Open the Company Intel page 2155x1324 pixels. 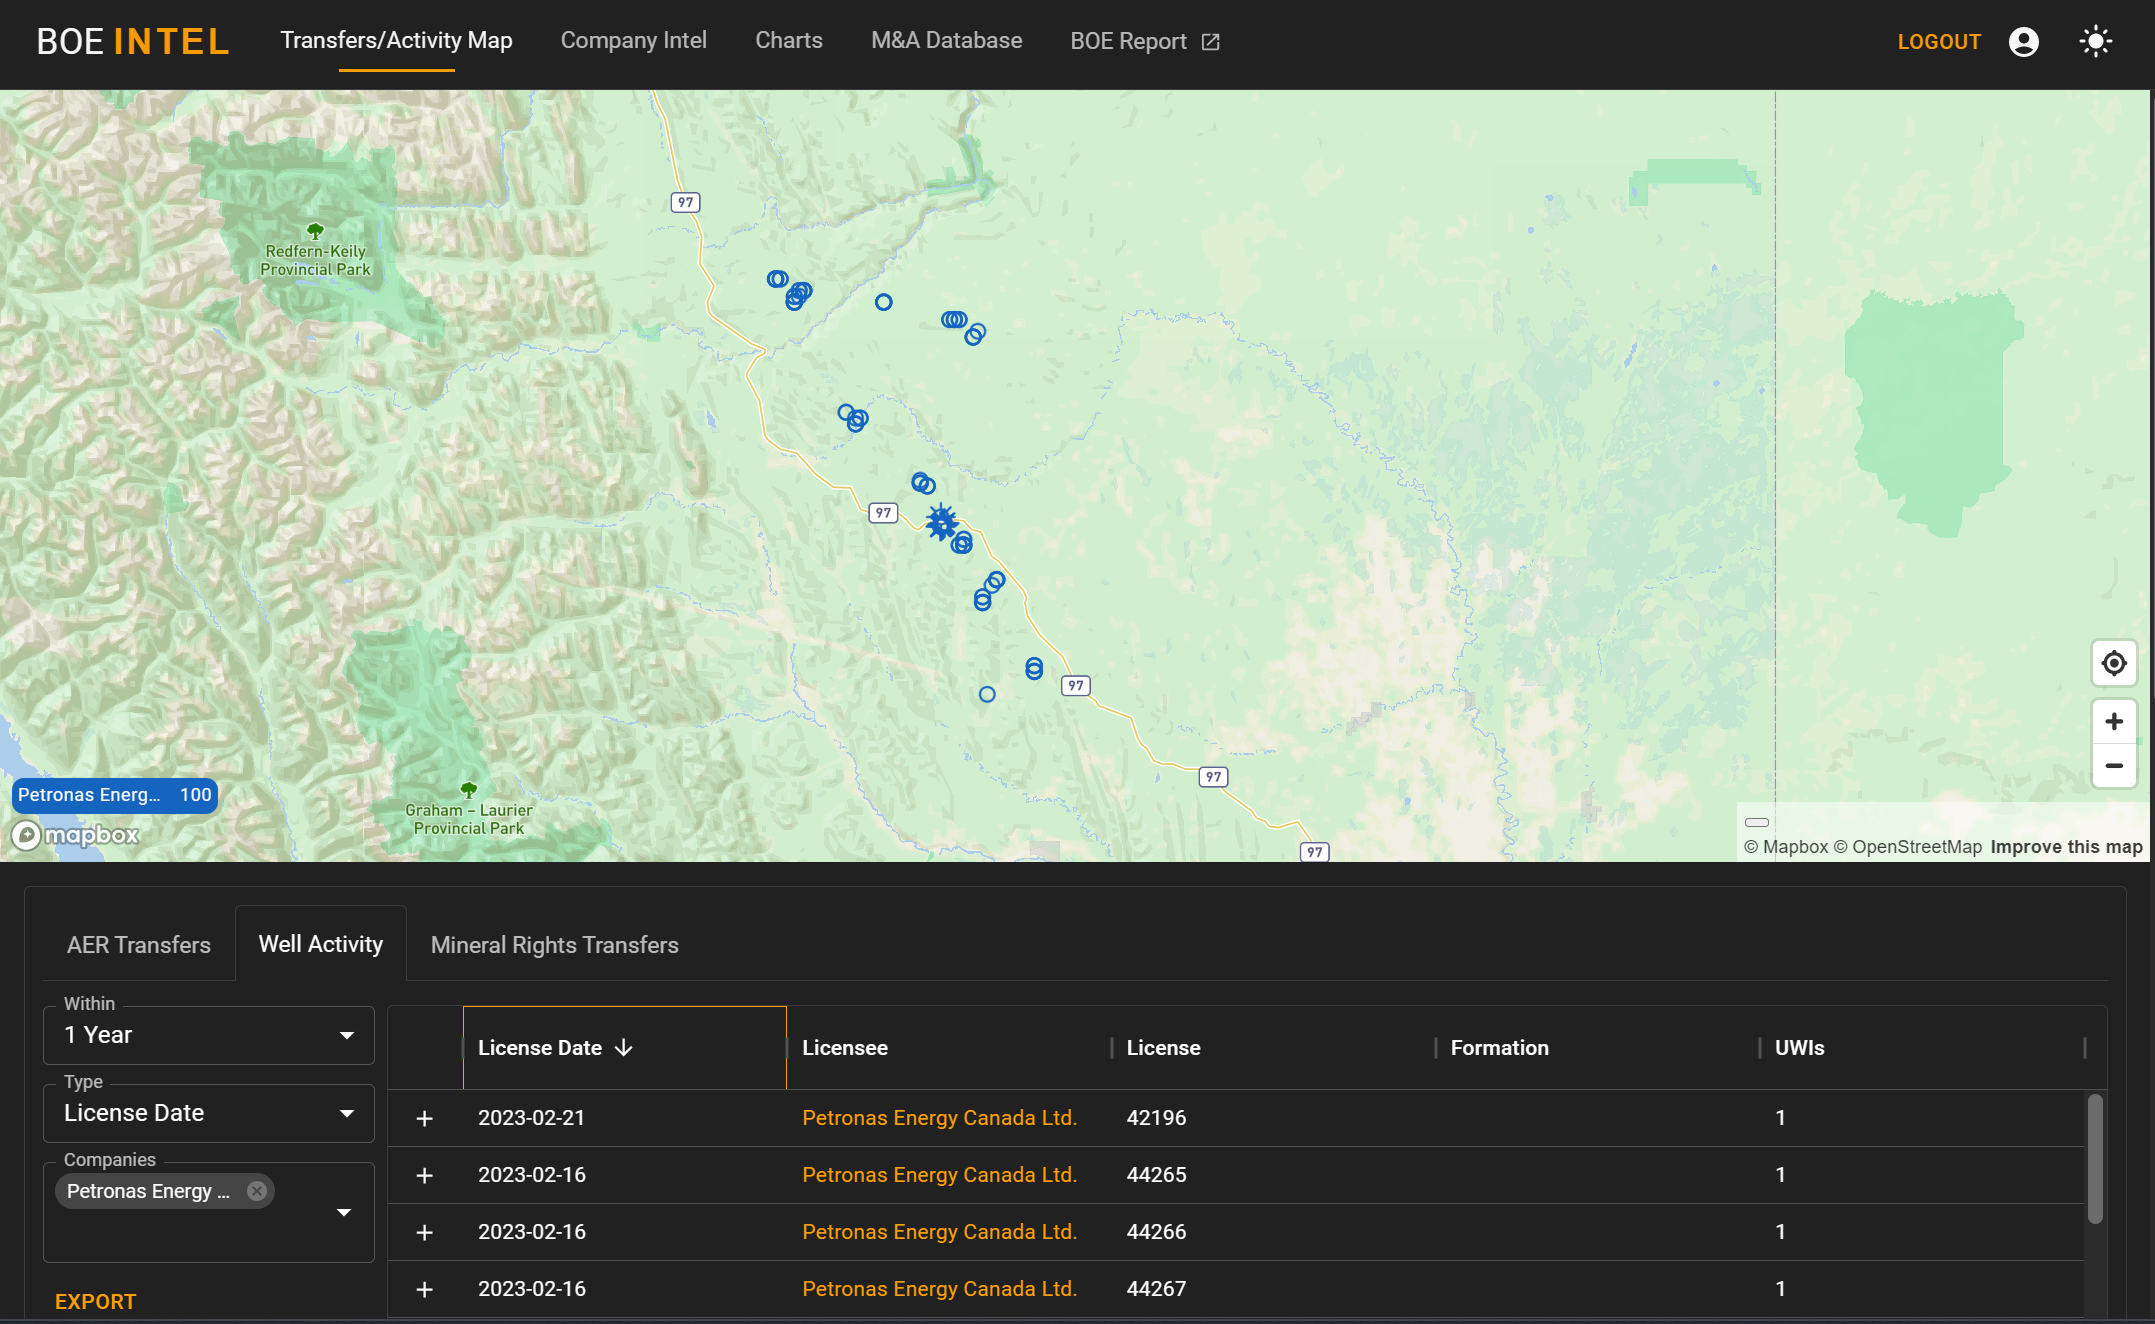coord(634,41)
